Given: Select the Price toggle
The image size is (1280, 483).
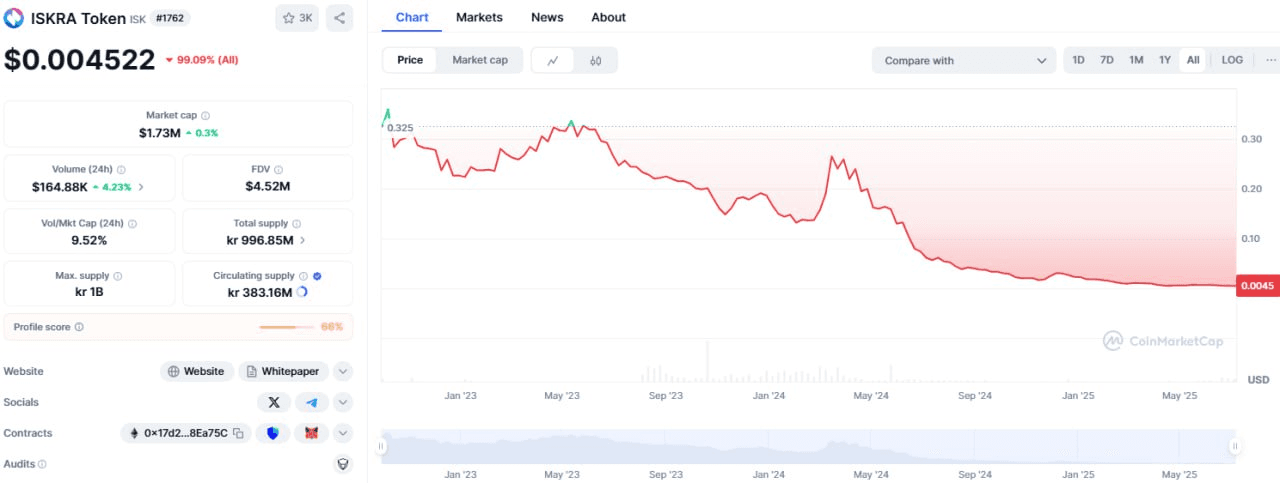Looking at the screenshot, I should coord(410,60).
